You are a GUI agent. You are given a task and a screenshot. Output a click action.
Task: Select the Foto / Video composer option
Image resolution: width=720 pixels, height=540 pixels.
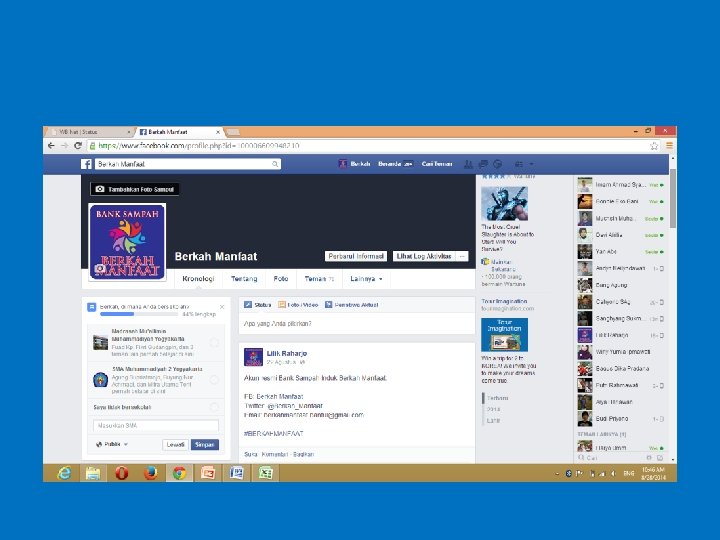pos(298,304)
